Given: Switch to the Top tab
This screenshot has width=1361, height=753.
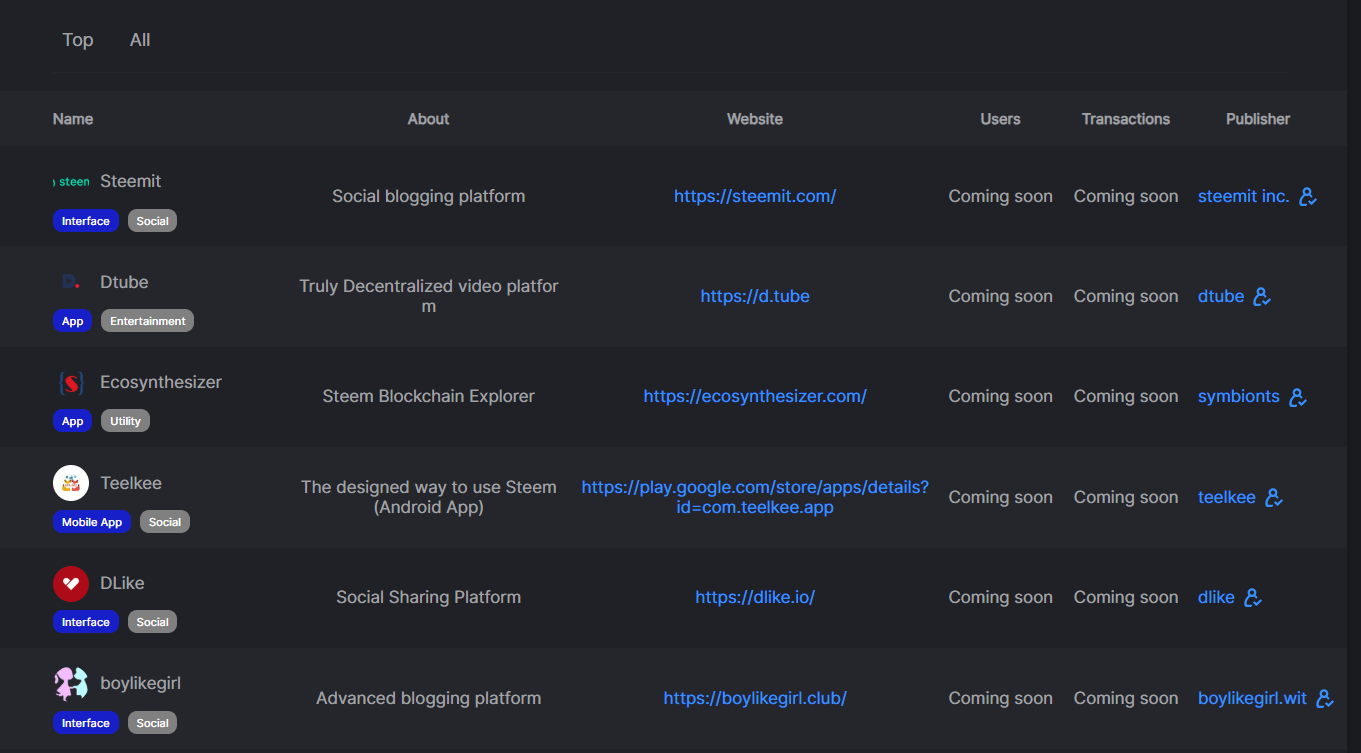Looking at the screenshot, I should click(78, 40).
